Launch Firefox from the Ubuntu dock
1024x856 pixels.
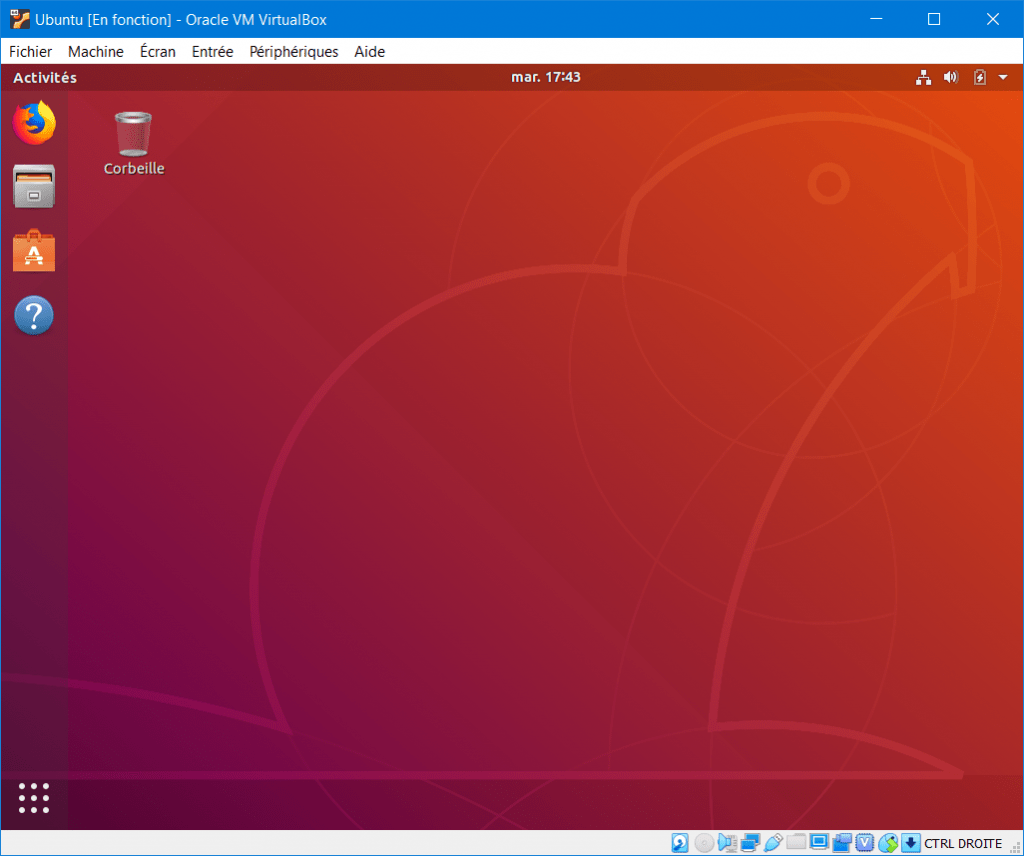point(34,123)
